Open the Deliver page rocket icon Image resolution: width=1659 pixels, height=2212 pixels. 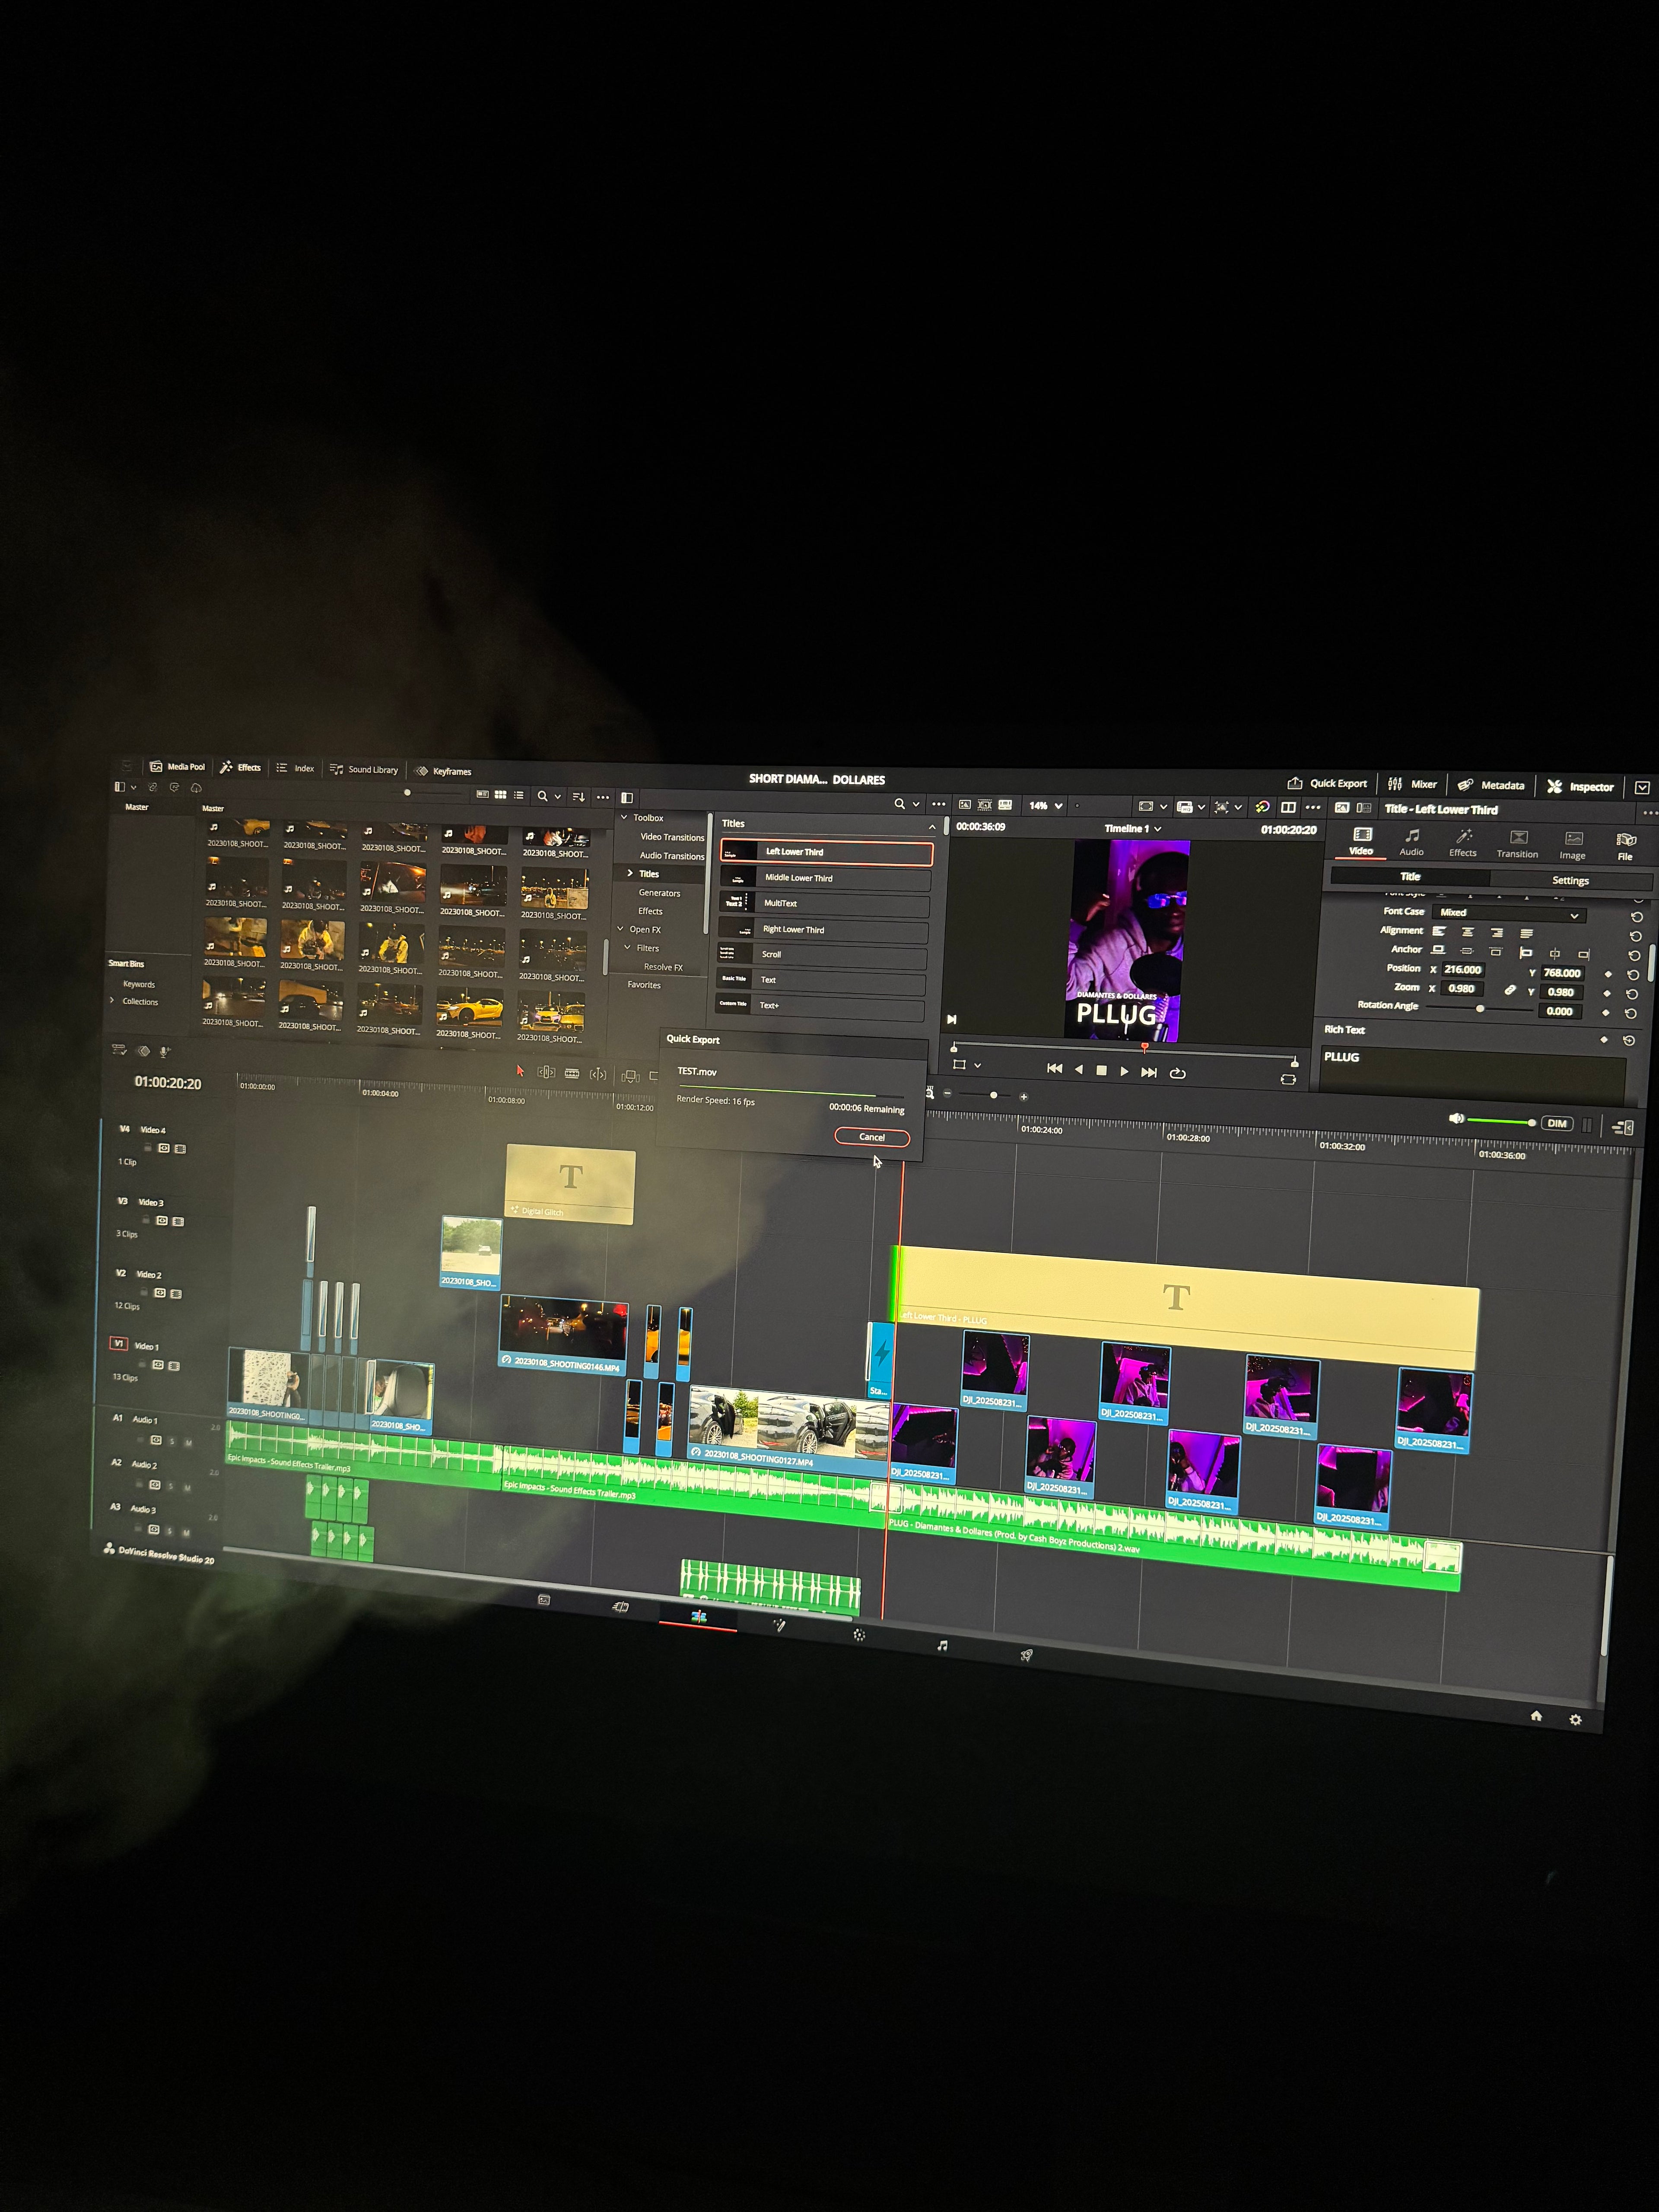pos(1026,1655)
